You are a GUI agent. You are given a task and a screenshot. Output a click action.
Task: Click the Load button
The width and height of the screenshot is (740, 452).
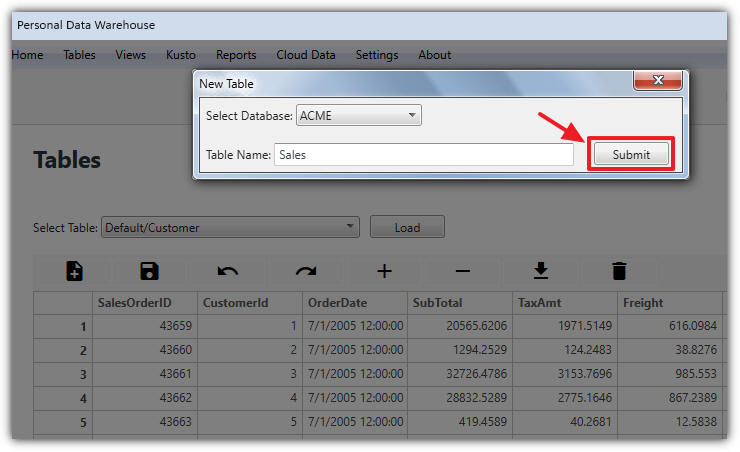point(407,227)
